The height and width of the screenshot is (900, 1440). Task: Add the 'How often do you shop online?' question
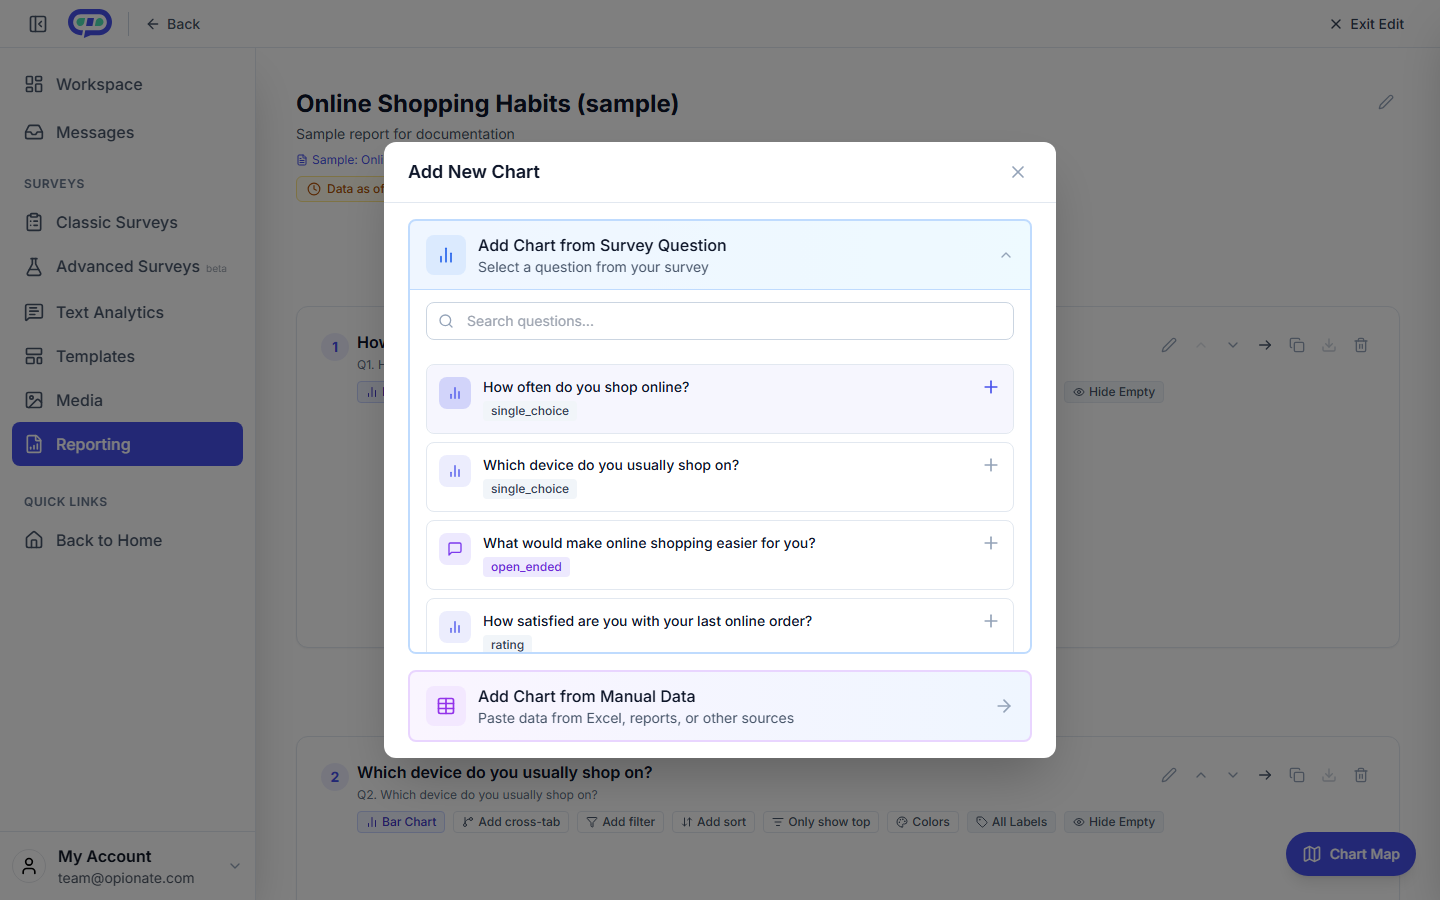[991, 387]
